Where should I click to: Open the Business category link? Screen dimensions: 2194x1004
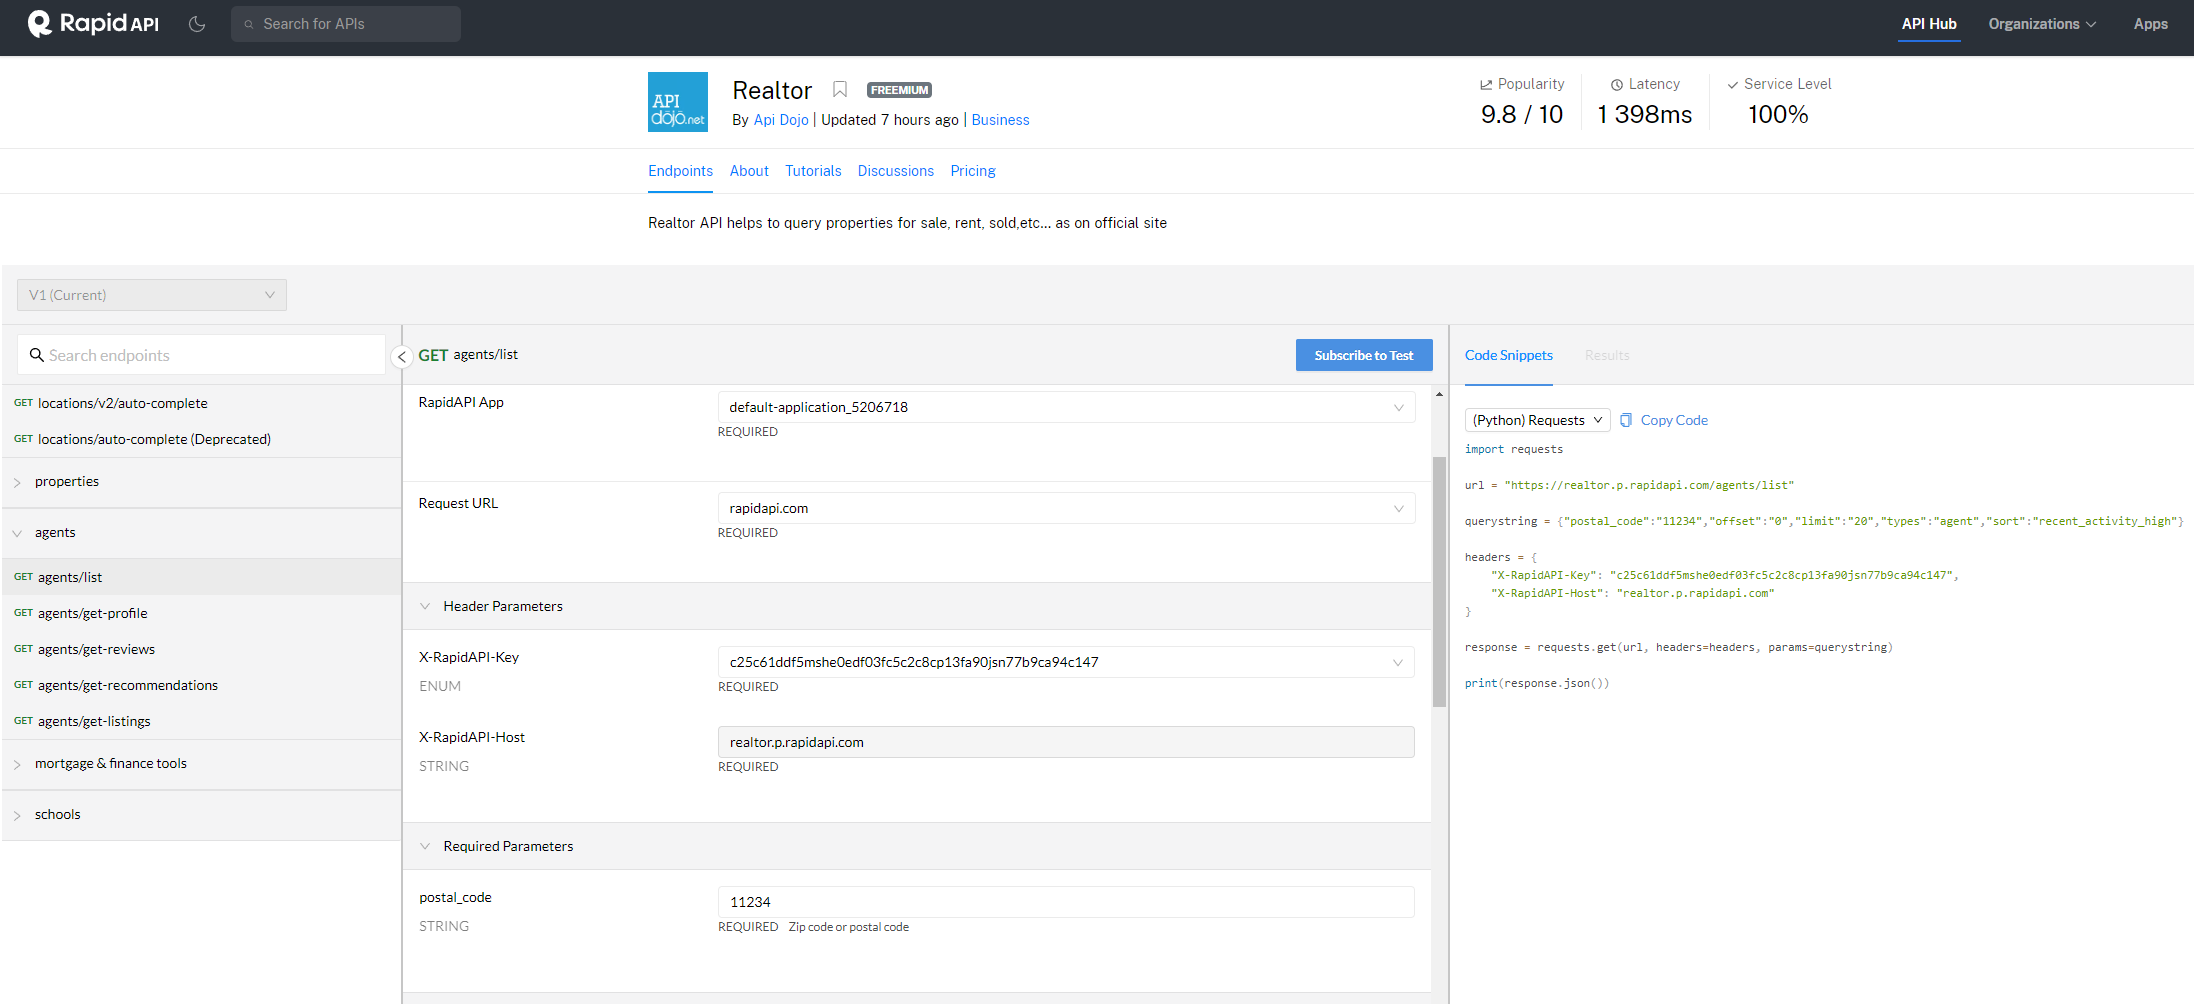point(1000,120)
